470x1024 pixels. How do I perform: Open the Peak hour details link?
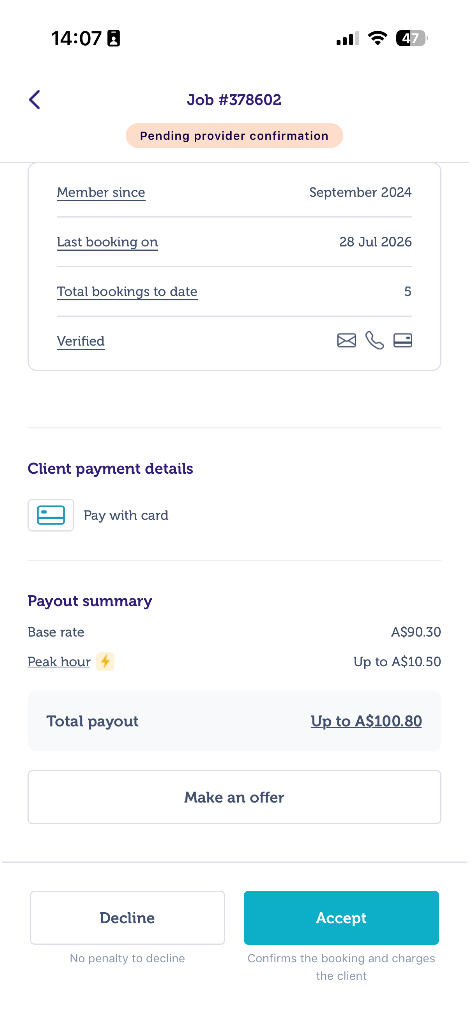(59, 662)
